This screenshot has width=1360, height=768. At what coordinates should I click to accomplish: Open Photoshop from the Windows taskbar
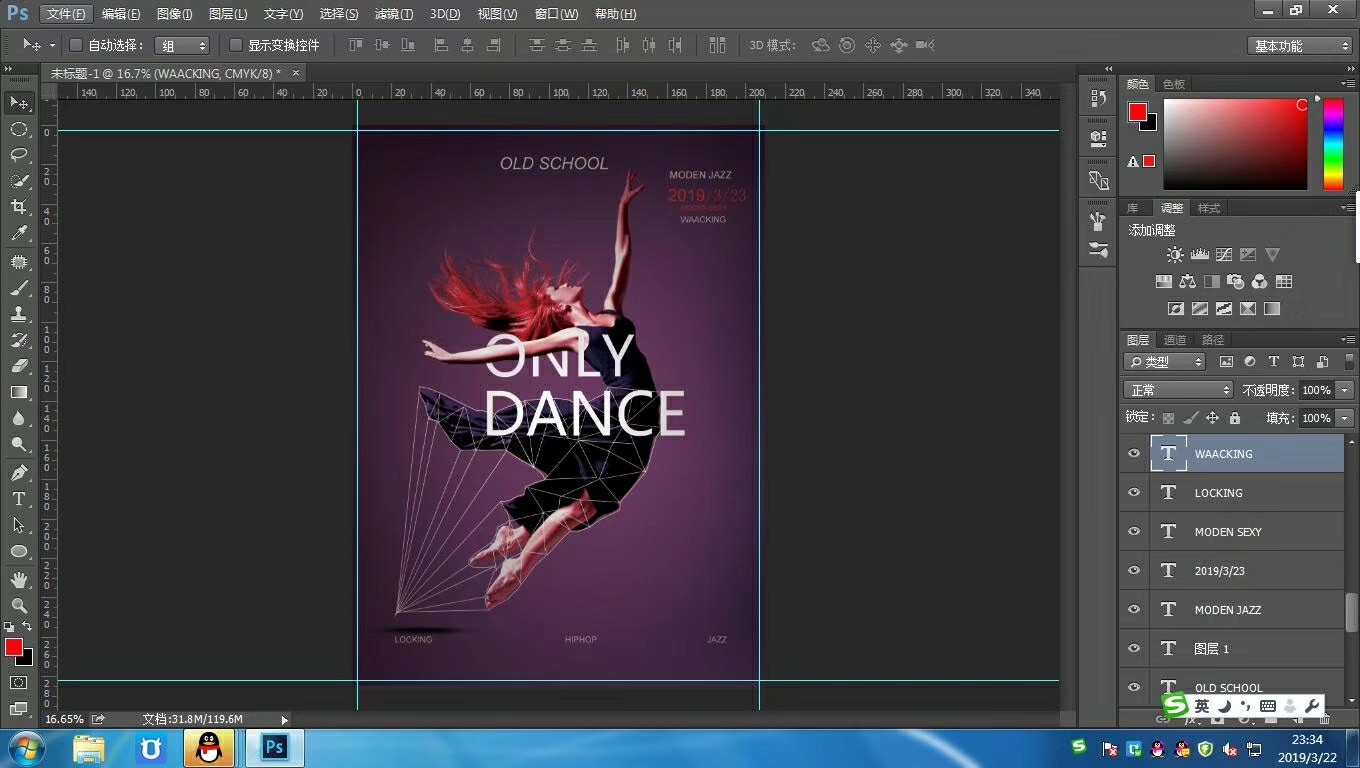(x=274, y=747)
